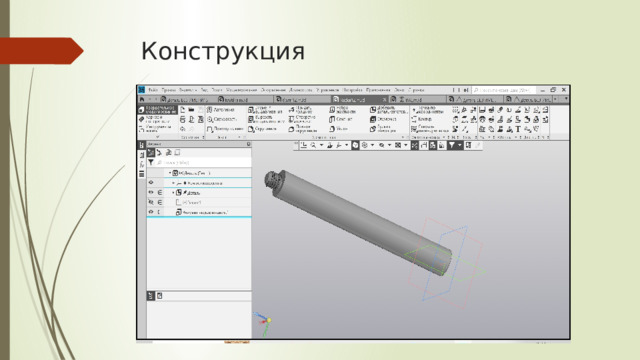The image size is (640, 360).
Task: Click the pin icon on tree panel header
Action: point(248,144)
